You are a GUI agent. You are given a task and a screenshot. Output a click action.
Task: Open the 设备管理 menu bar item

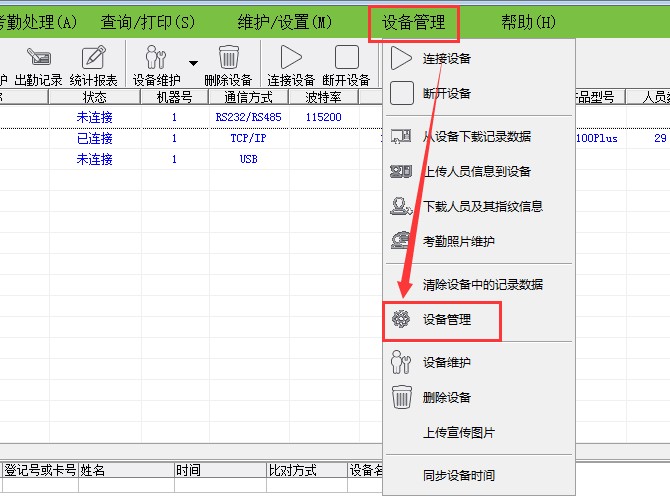413,23
